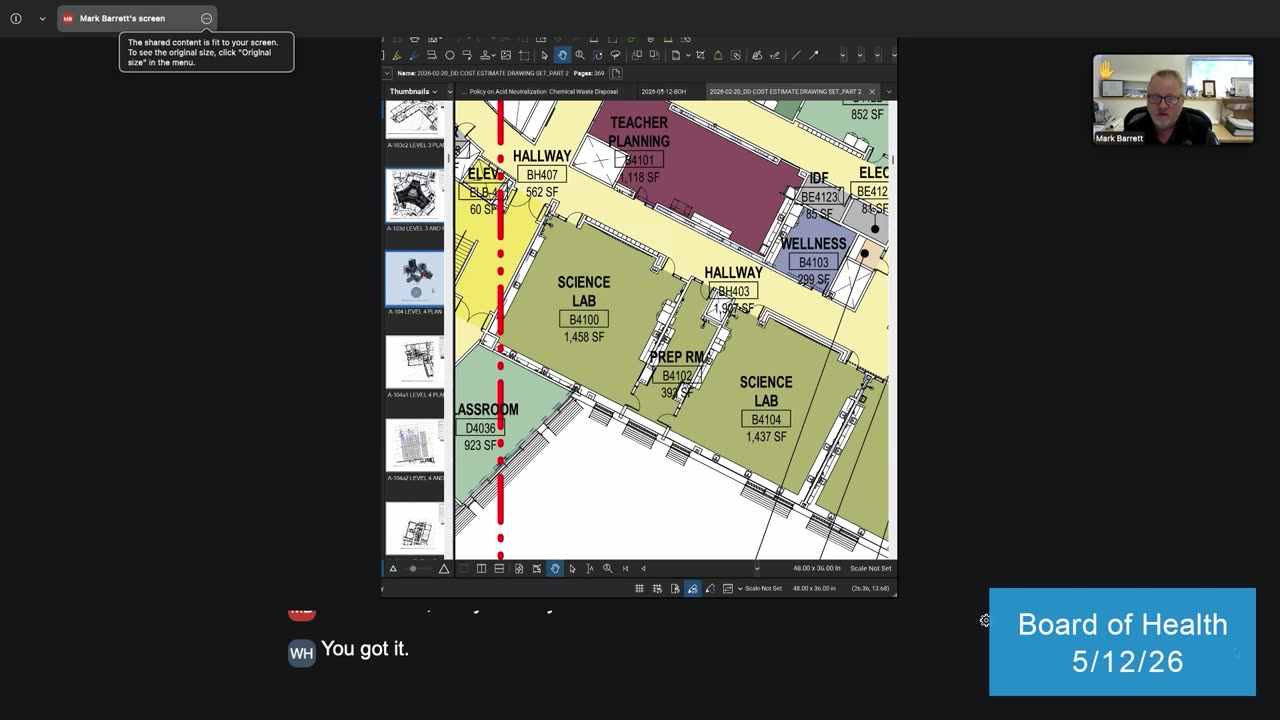Click the SCIENCE LAB B4104 room label
1280x720 pixels.
766,410
